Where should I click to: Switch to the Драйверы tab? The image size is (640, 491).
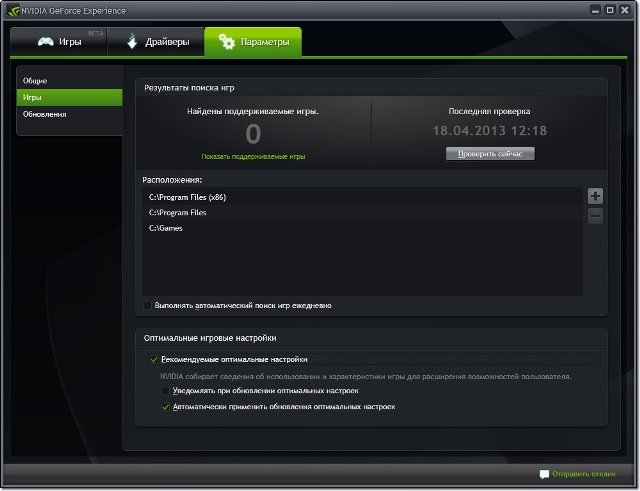click(156, 41)
